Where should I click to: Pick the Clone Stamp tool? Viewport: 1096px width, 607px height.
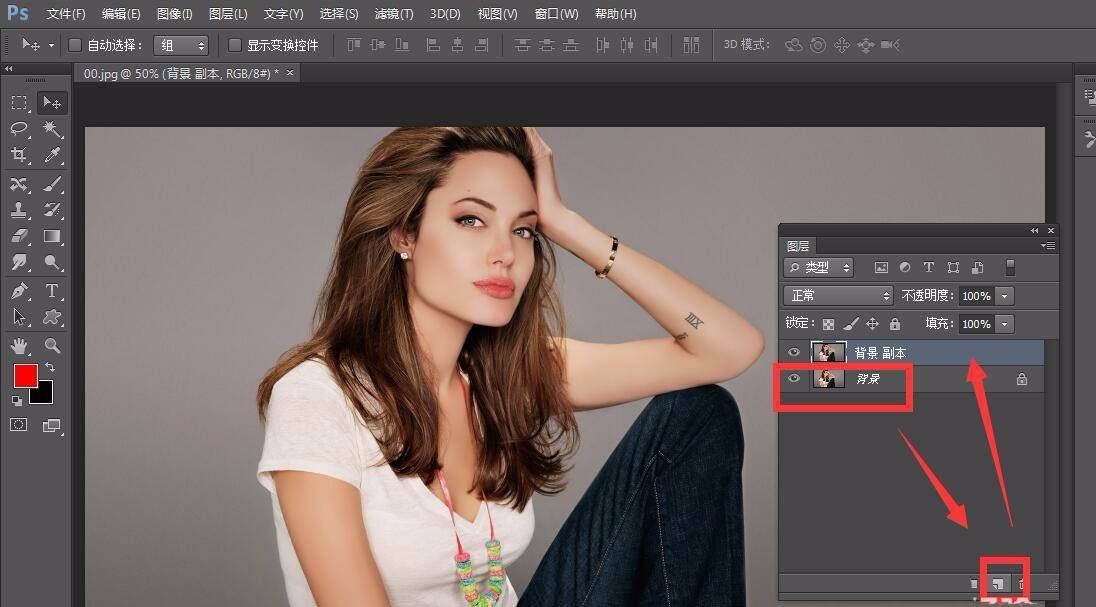[18, 210]
